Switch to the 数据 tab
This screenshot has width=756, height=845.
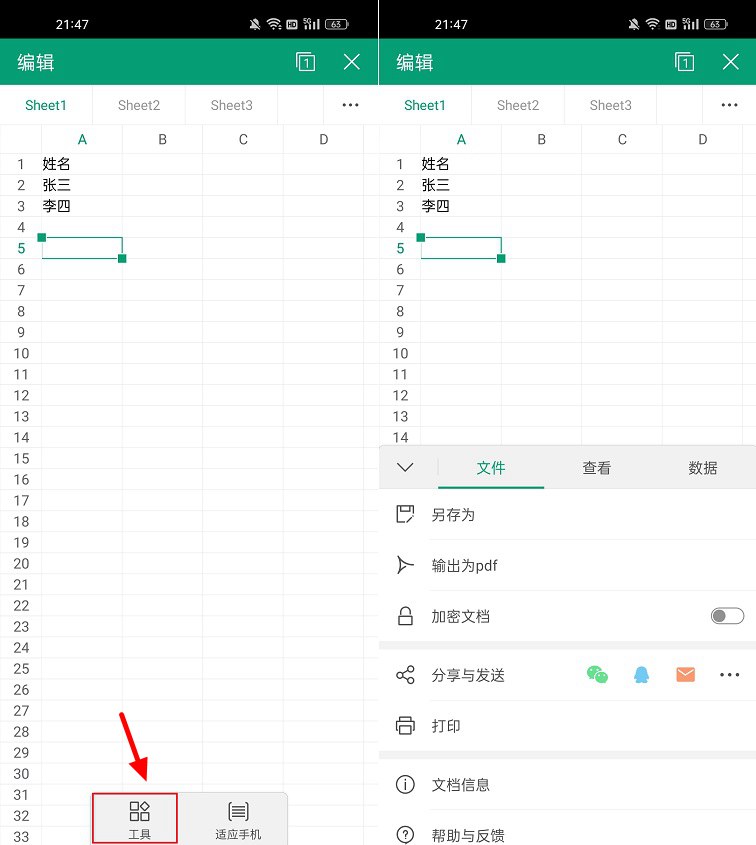point(703,467)
